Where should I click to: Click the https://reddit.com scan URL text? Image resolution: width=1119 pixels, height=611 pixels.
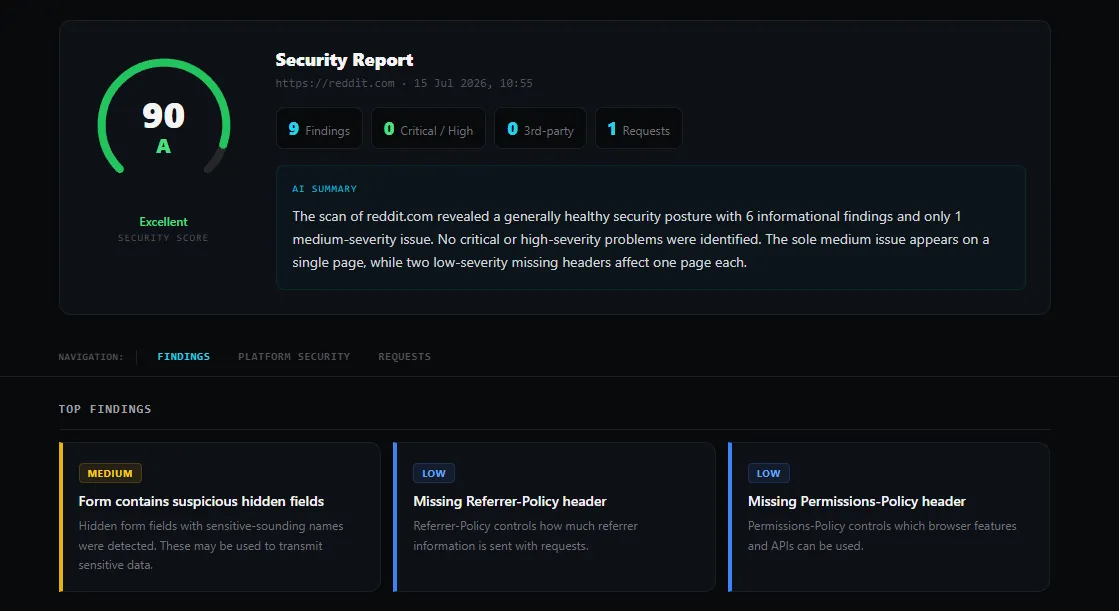pos(335,84)
